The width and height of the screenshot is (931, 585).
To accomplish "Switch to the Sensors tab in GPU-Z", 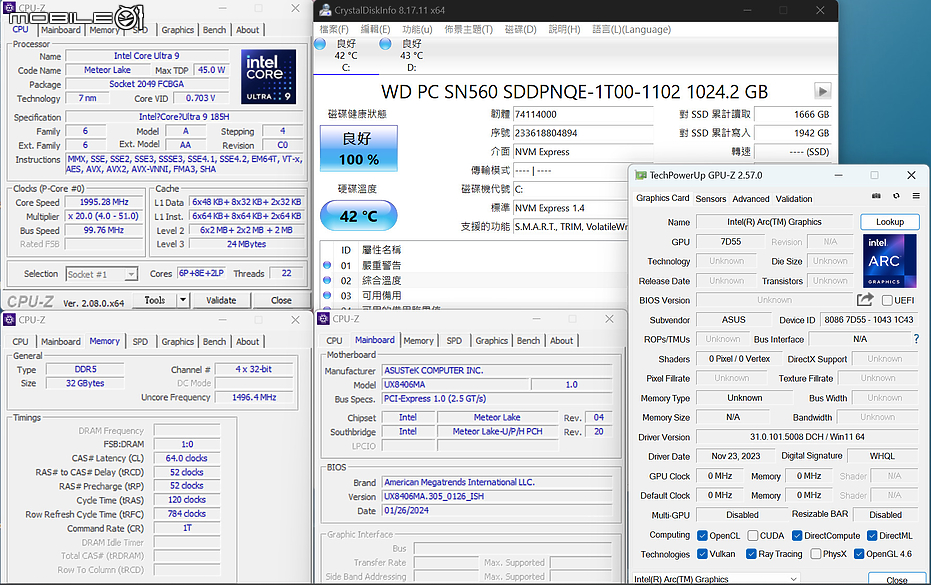I will pos(711,199).
